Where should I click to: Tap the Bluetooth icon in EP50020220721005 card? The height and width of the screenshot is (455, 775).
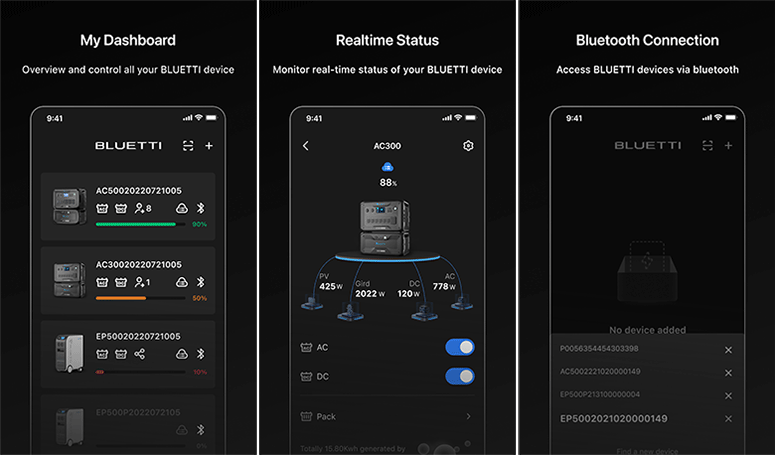(x=200, y=354)
